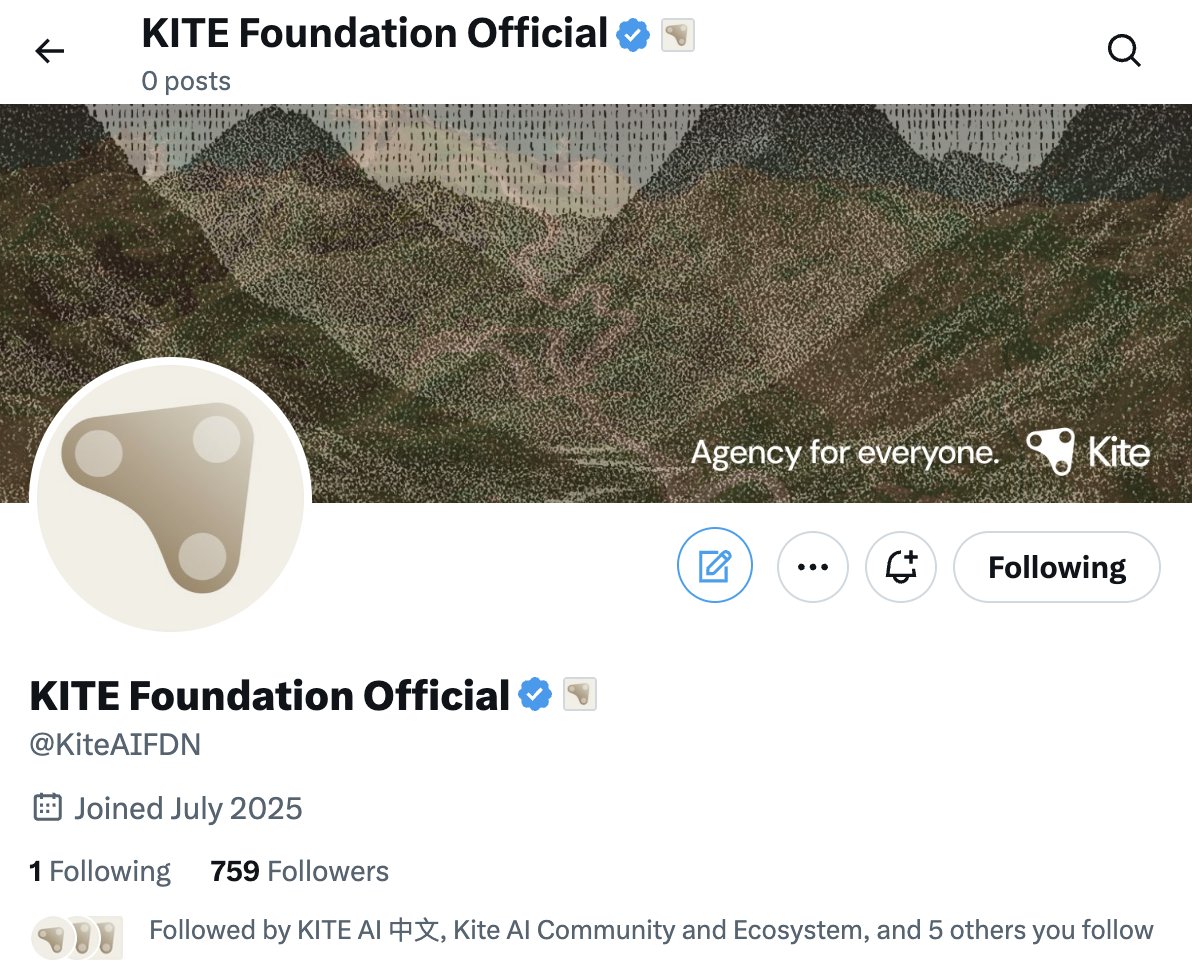Image resolution: width=1192 pixels, height=980 pixels.
Task: Open the 1 Following list
Action: pyautogui.click(x=100, y=871)
